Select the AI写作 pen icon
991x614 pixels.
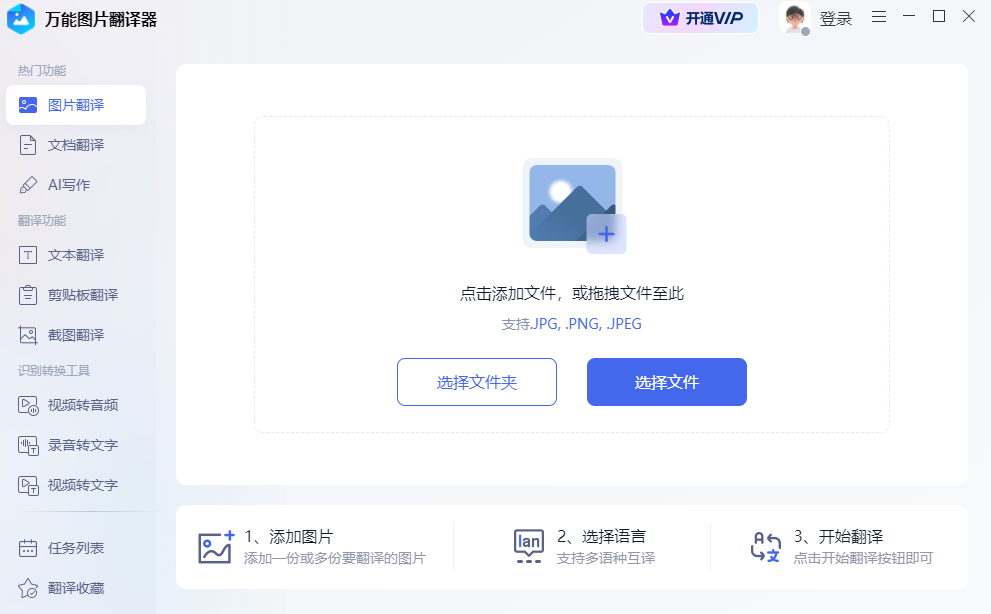tap(28, 185)
